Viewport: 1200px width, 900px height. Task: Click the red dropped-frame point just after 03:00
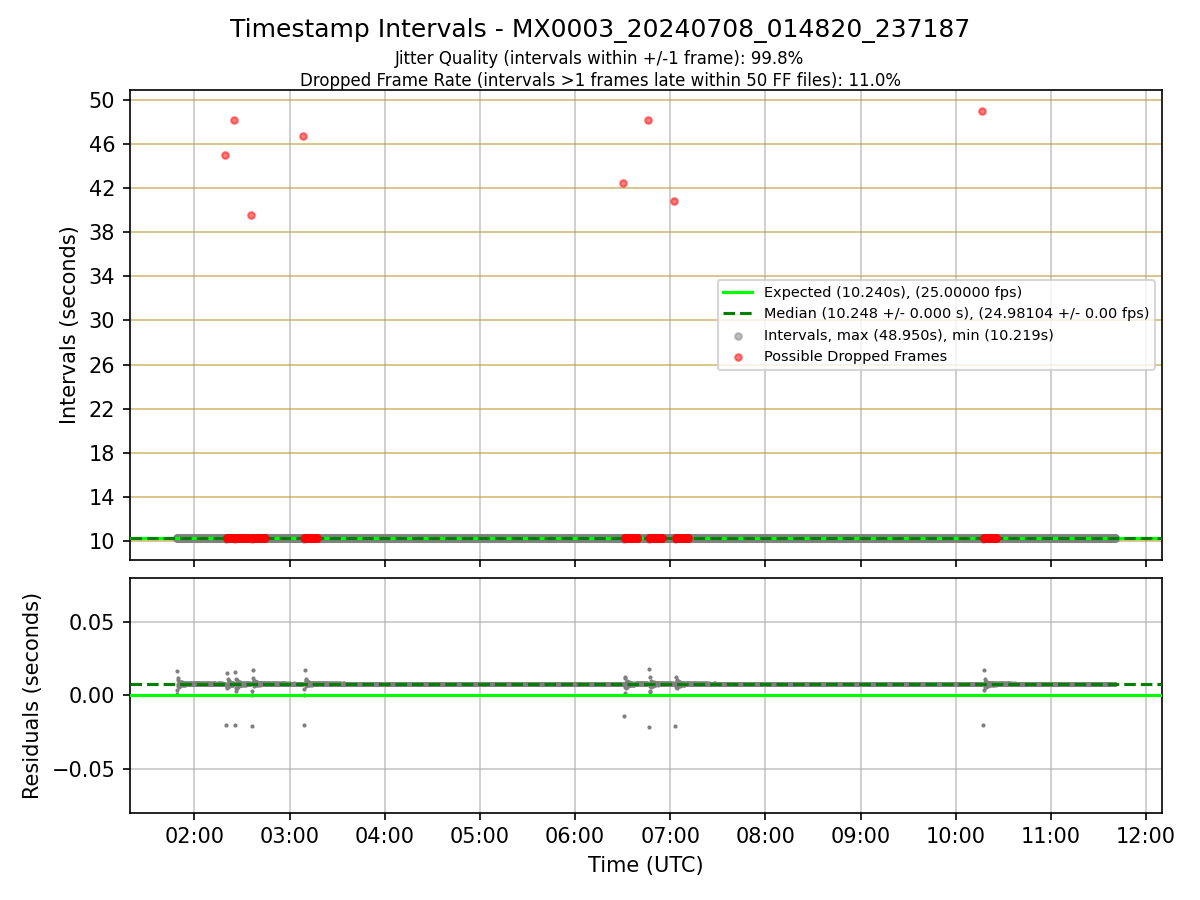coord(303,136)
